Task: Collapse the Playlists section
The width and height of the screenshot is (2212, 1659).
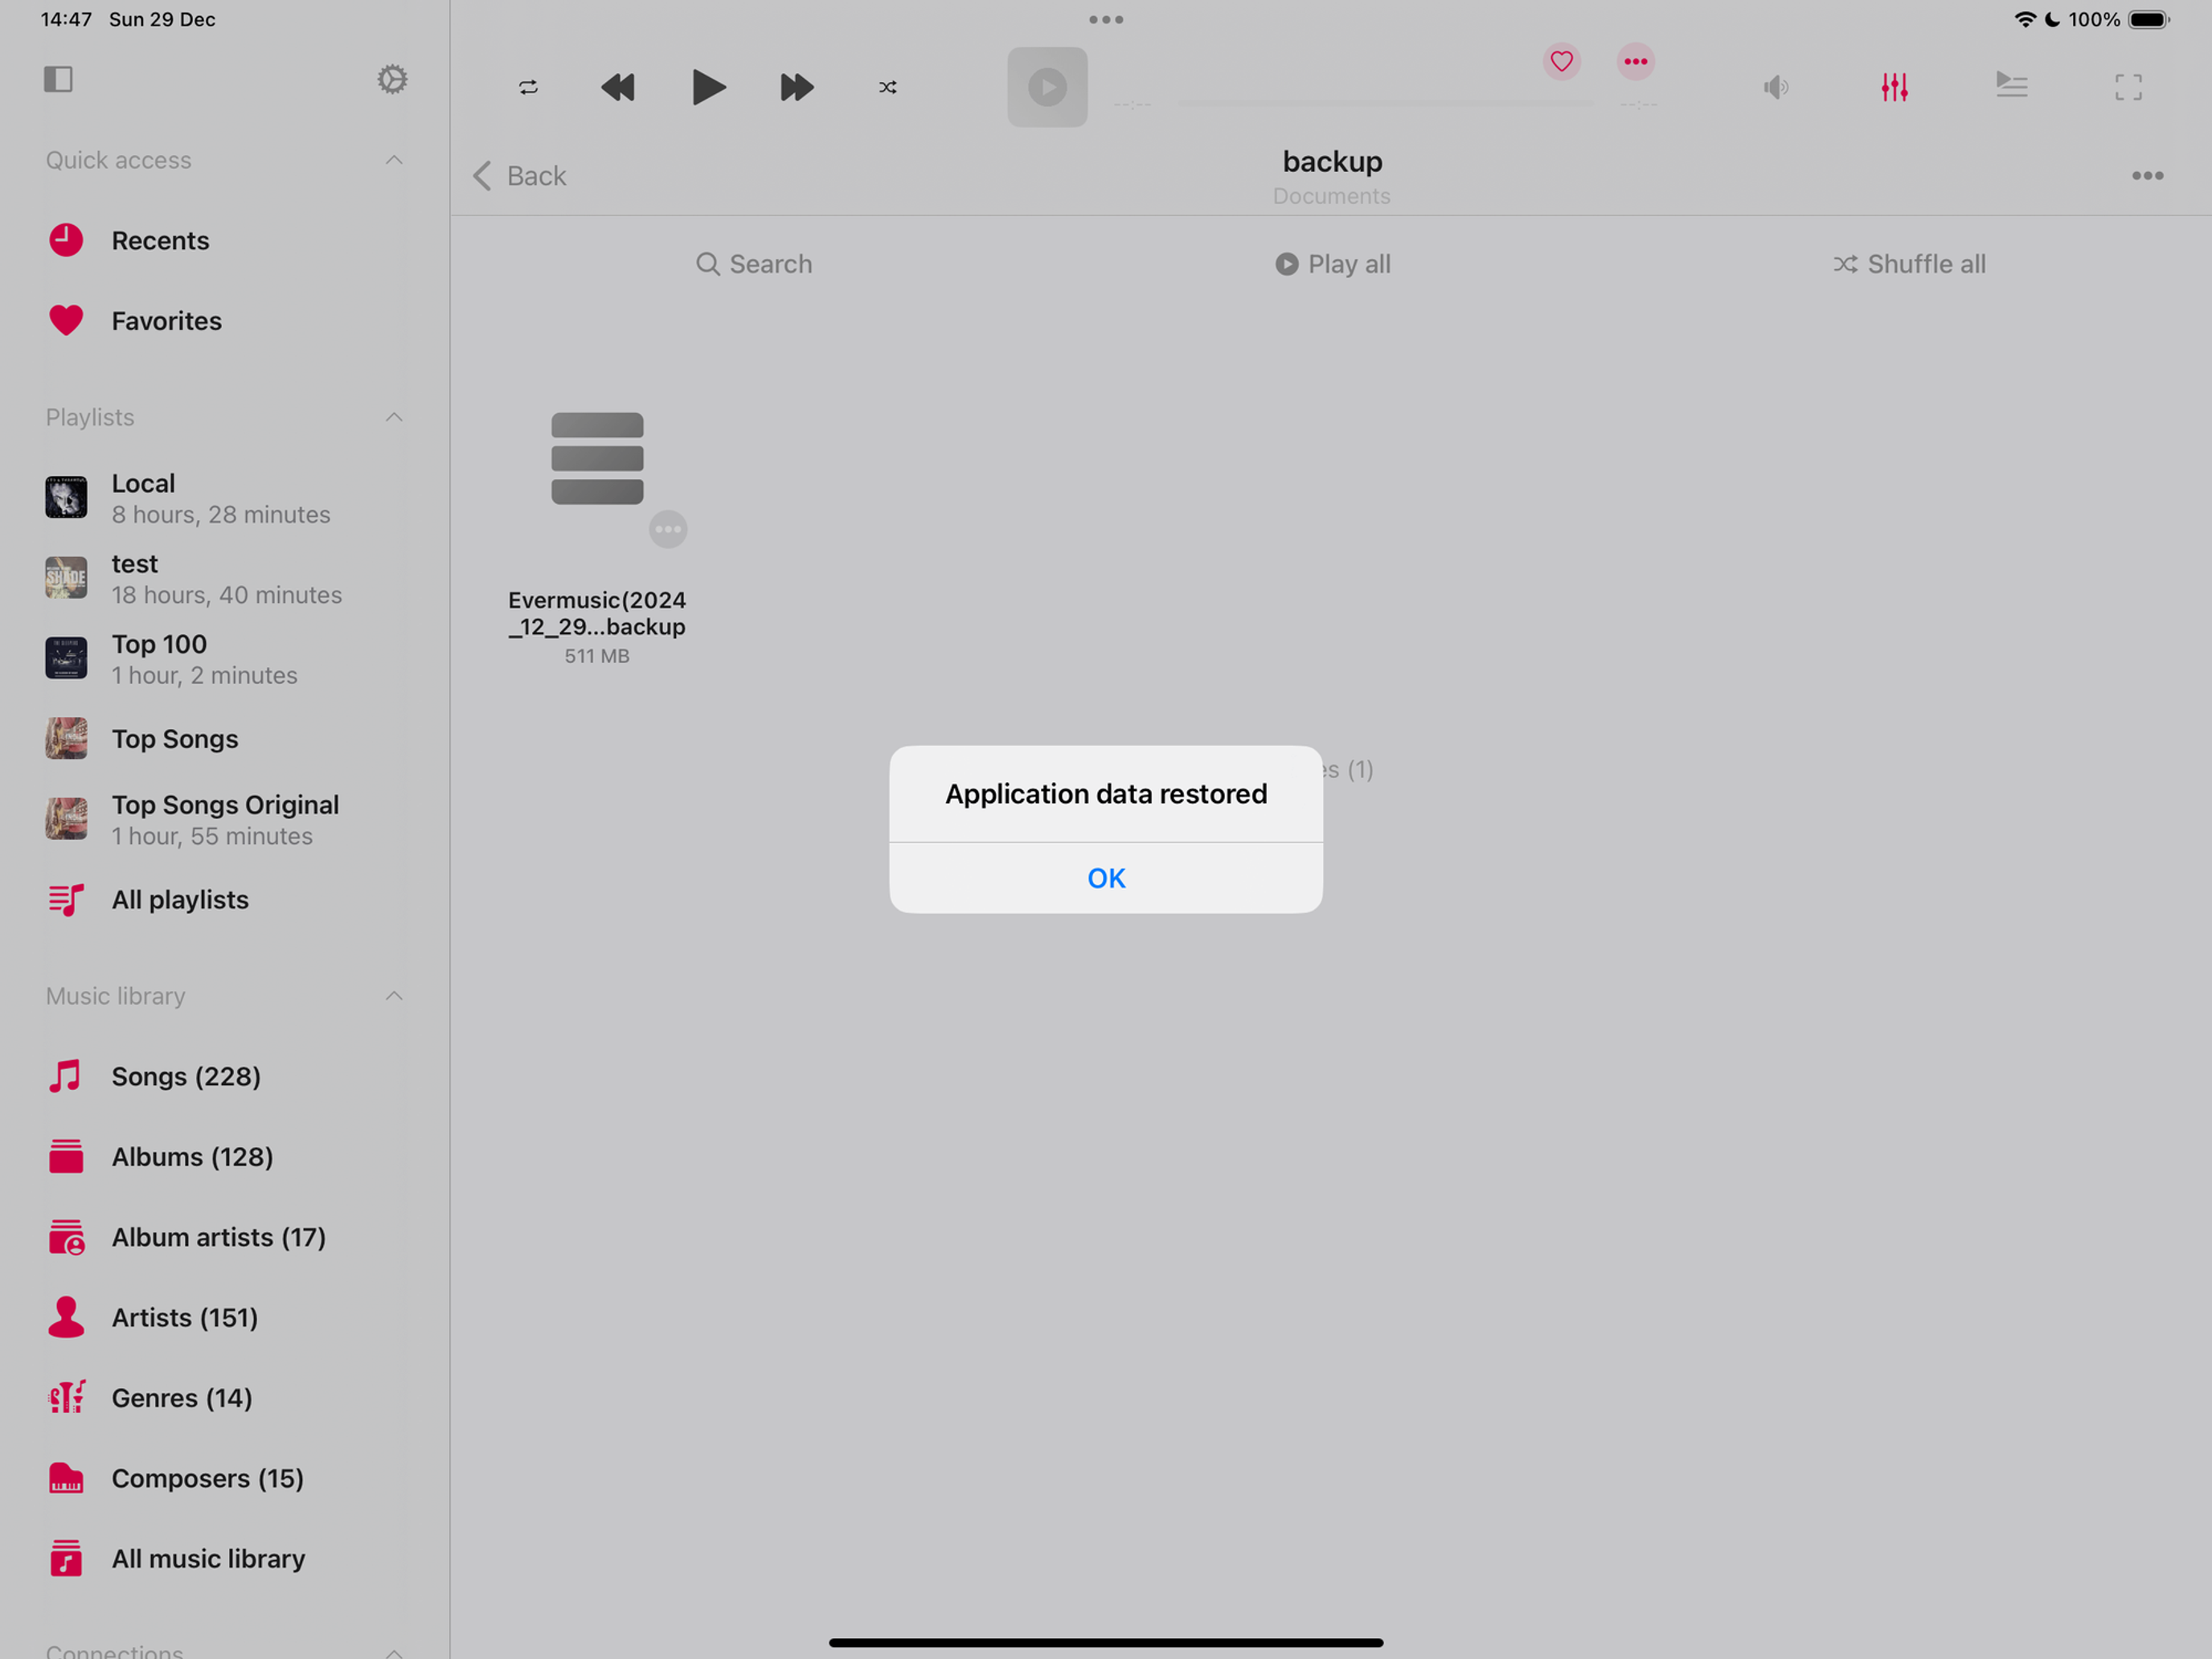Action: tap(394, 417)
